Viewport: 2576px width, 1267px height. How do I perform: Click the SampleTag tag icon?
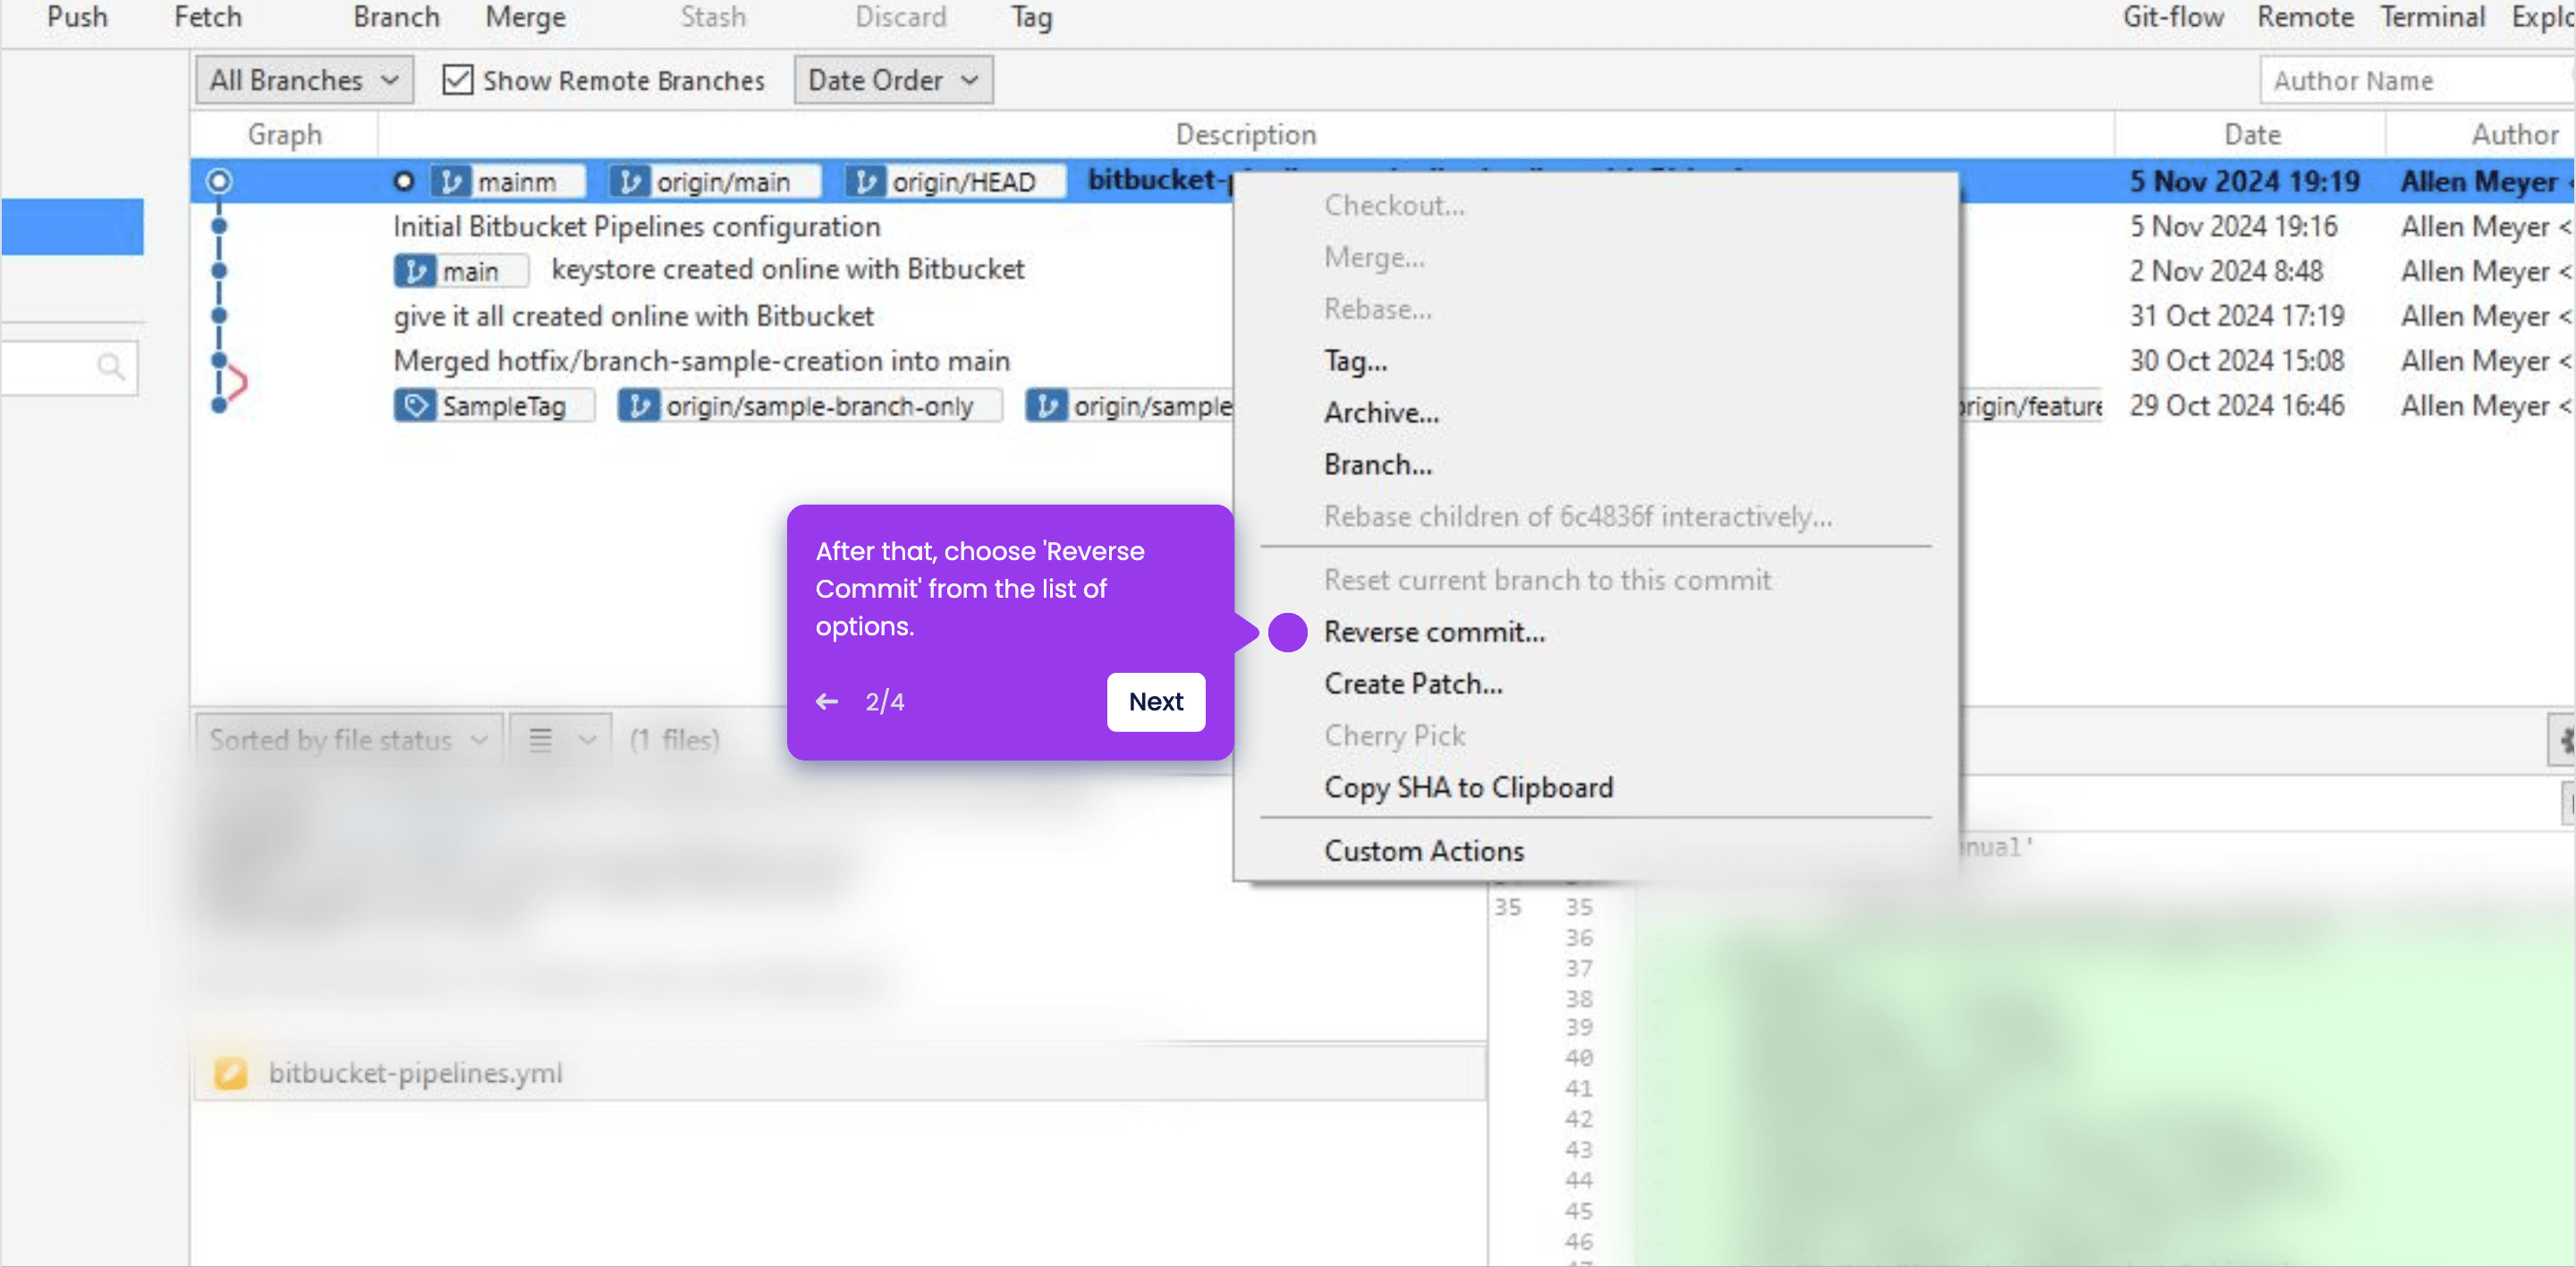[415, 406]
